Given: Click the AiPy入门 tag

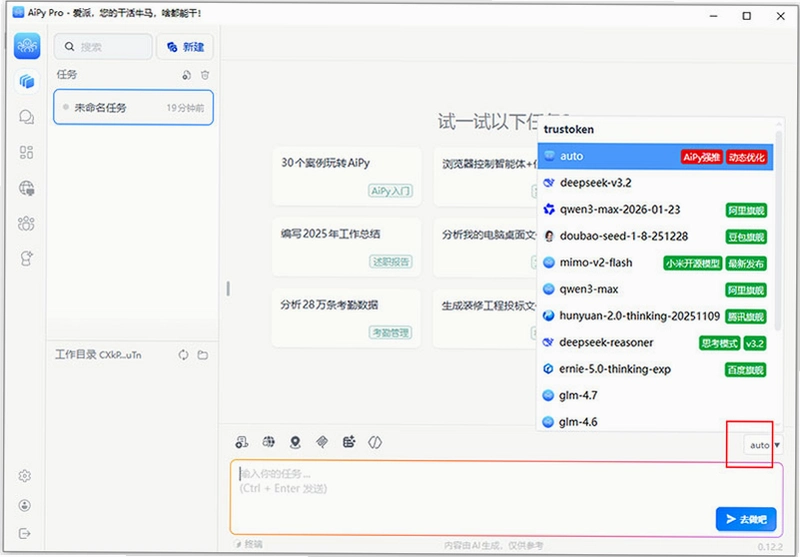Looking at the screenshot, I should [x=390, y=191].
